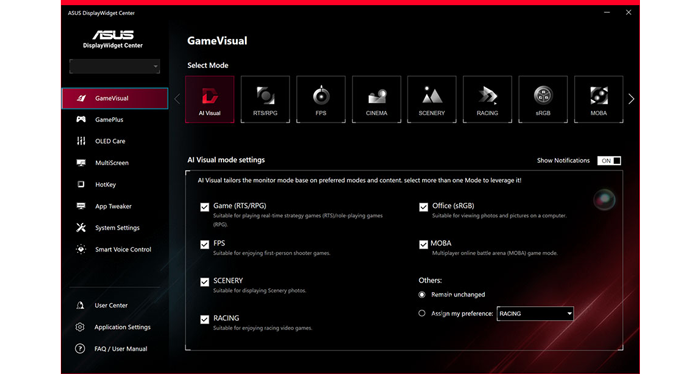Screen dimensions: 700x374
Task: Uncheck the FPS checkbox
Action: tap(204, 245)
